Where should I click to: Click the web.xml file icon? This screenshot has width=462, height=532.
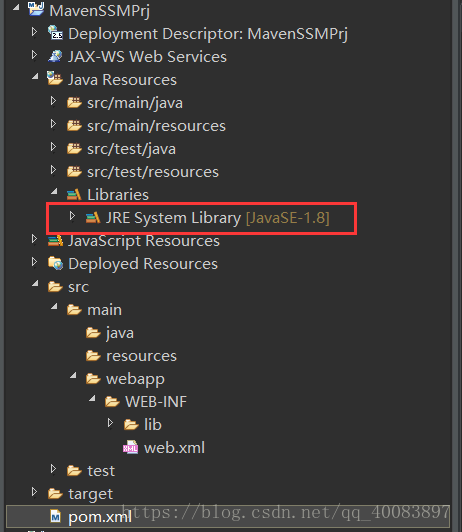[131, 448]
